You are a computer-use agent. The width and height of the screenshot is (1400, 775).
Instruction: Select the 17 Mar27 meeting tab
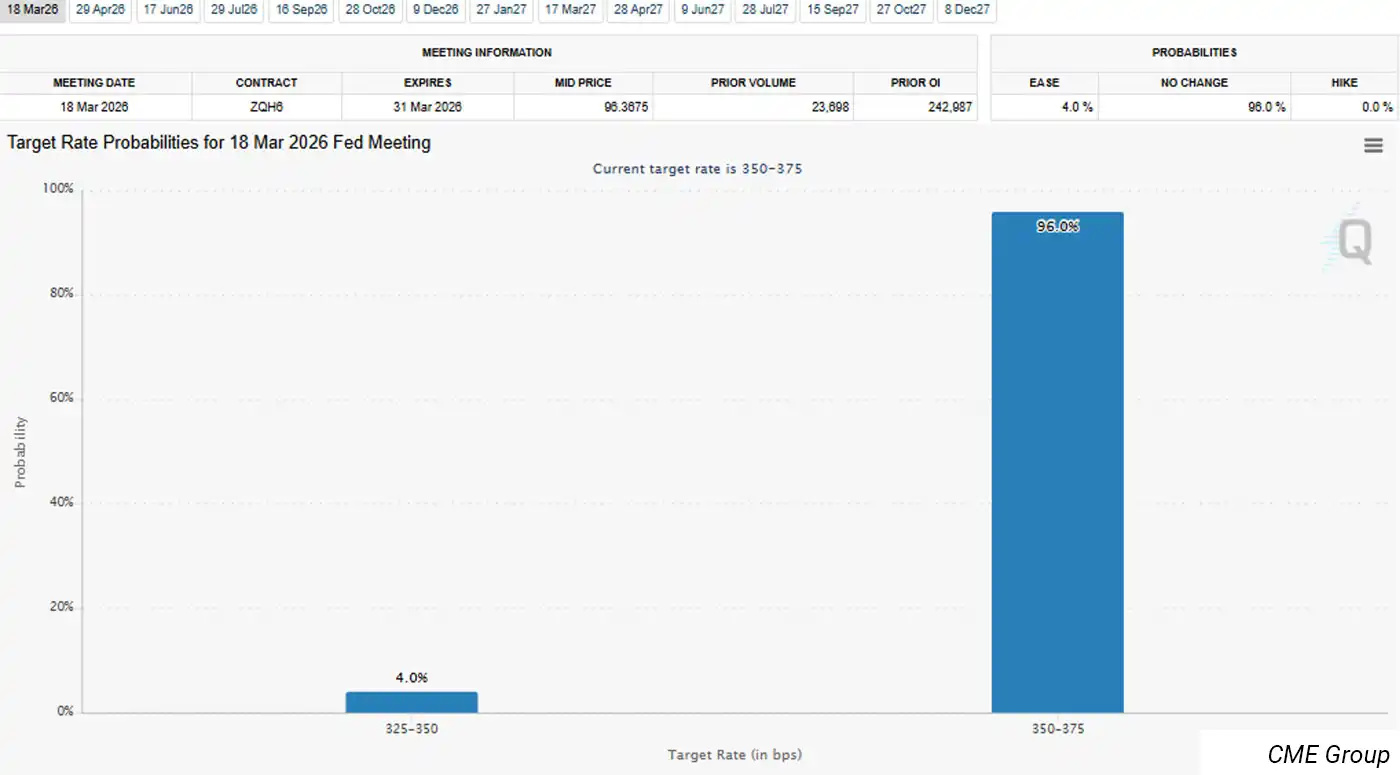(570, 10)
